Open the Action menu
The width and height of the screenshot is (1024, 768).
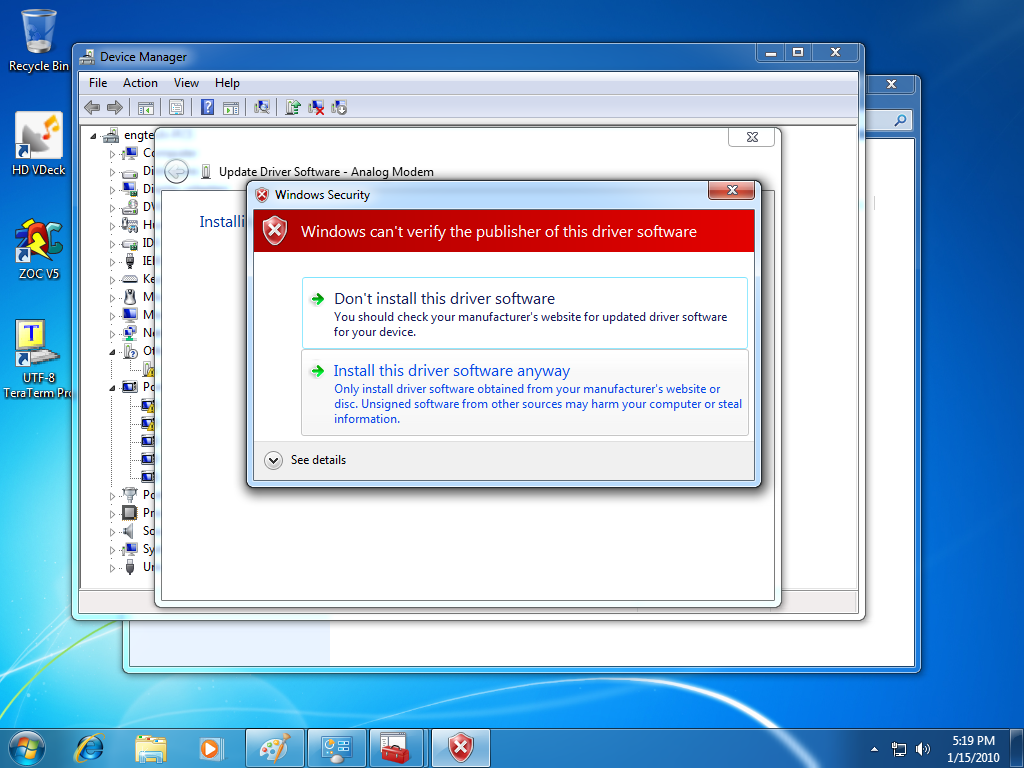(x=140, y=83)
